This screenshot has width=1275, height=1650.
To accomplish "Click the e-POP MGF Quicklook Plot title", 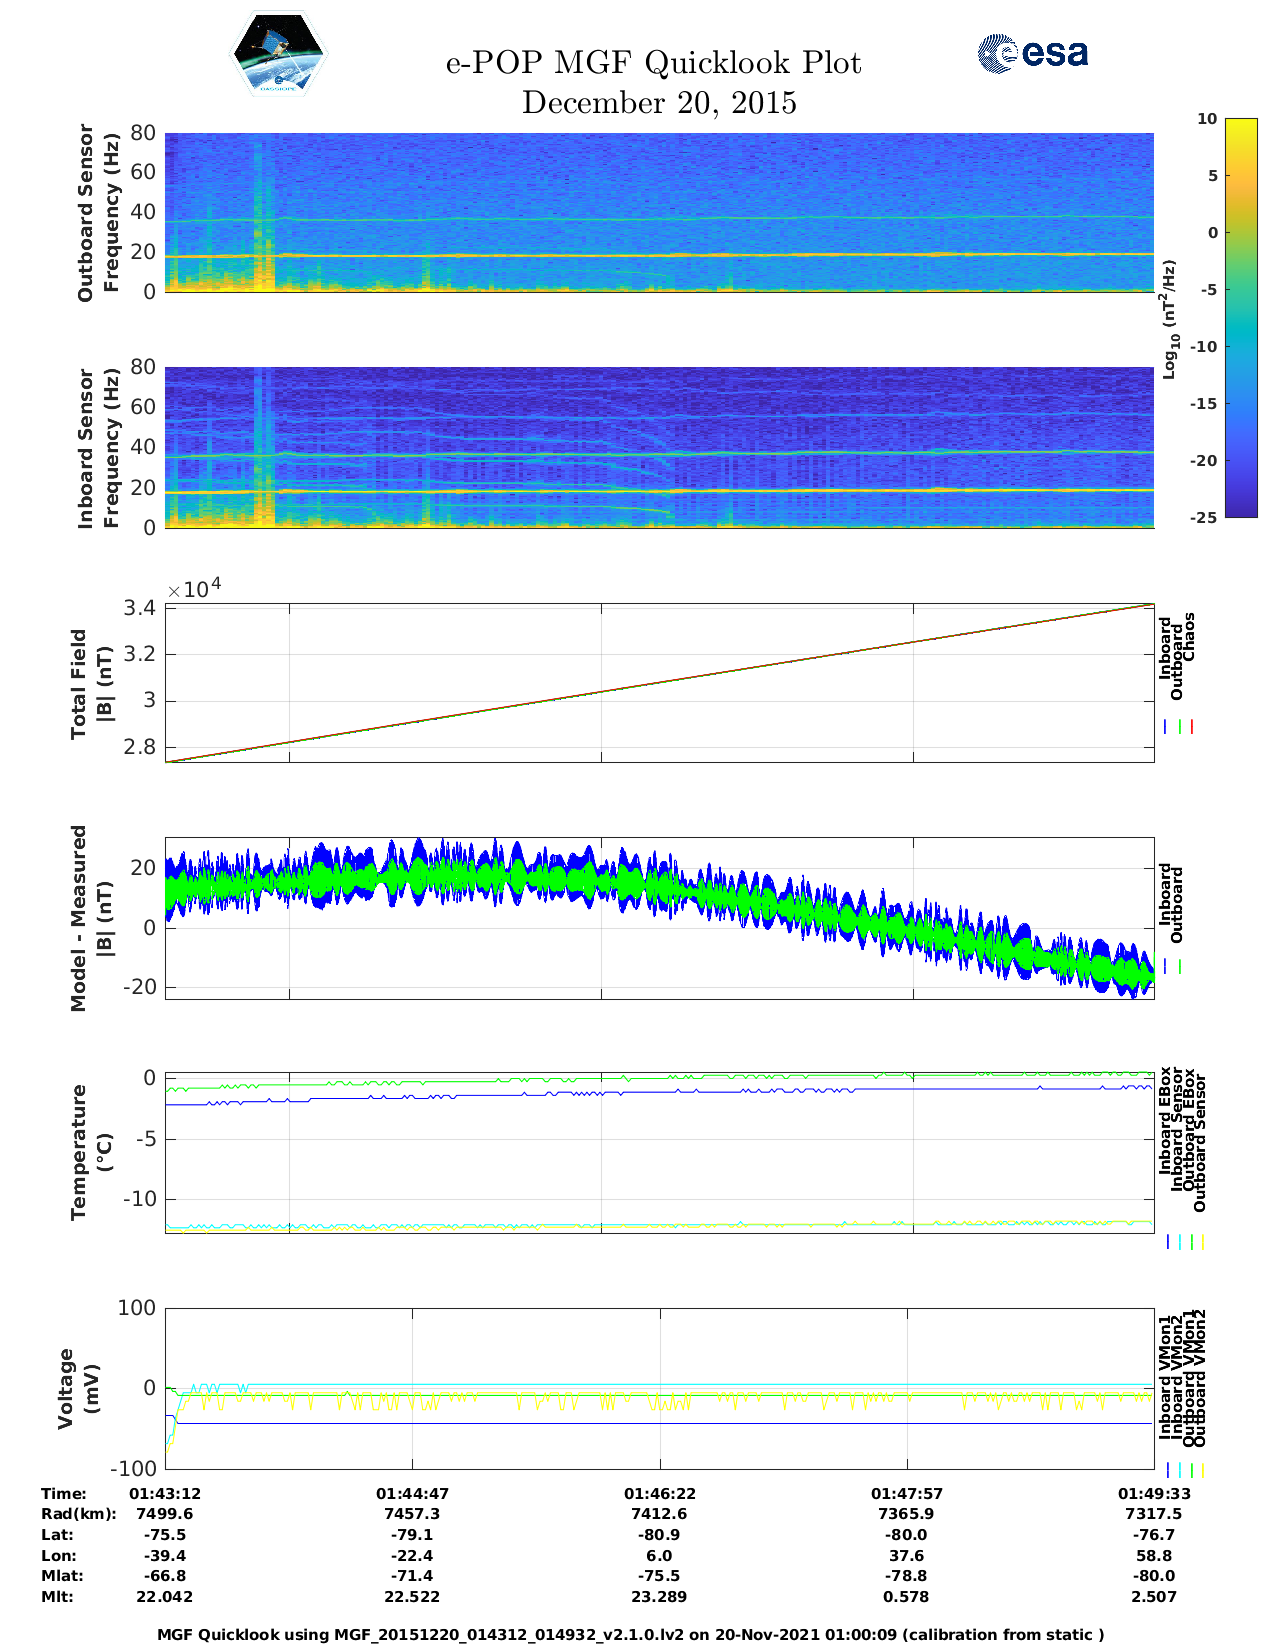I will [653, 63].
